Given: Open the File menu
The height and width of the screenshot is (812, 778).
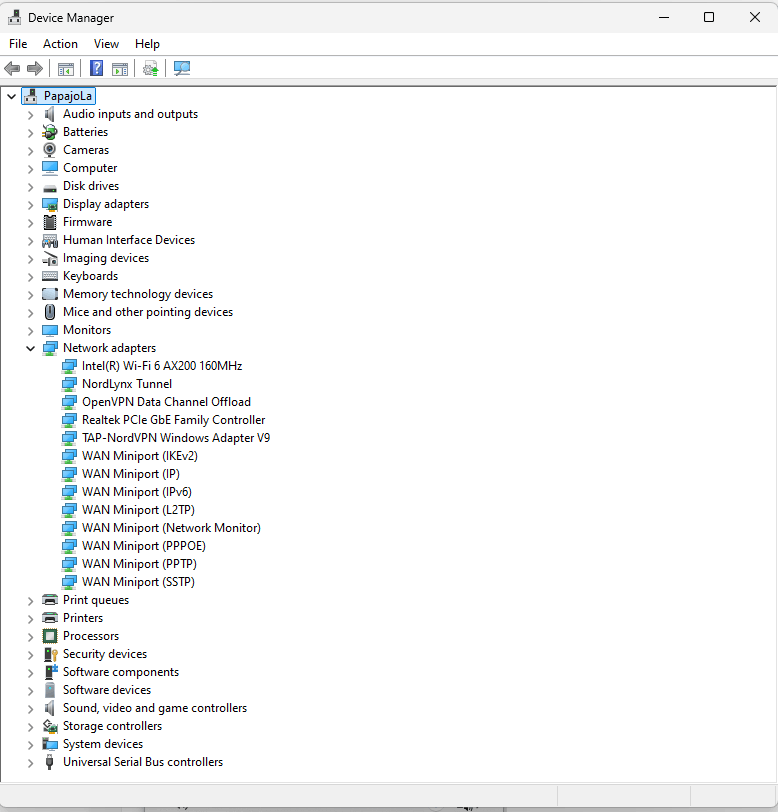Looking at the screenshot, I should [18, 44].
